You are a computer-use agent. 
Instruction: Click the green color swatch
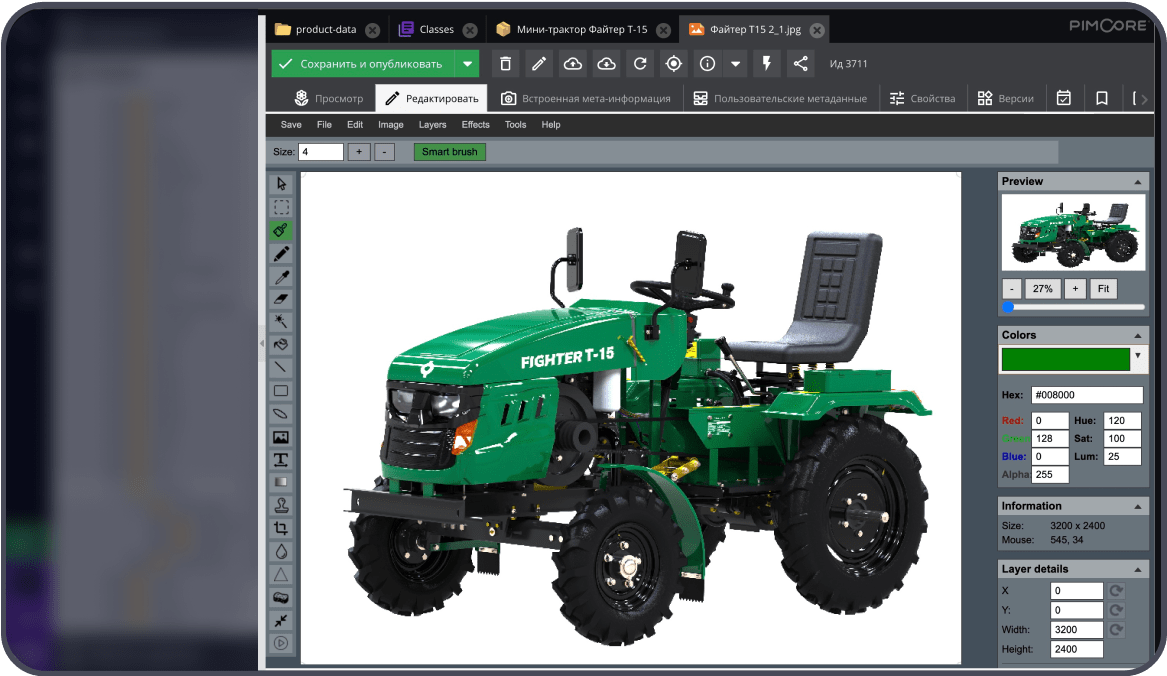tap(1065, 359)
